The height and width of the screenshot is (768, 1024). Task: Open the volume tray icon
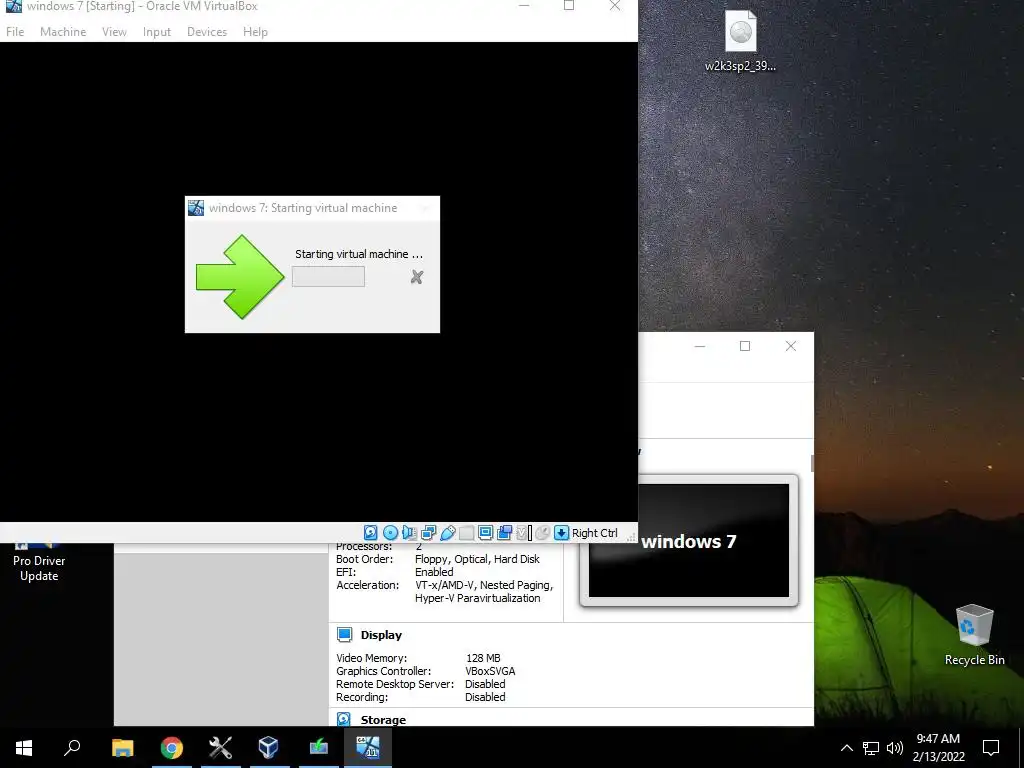[895, 748]
